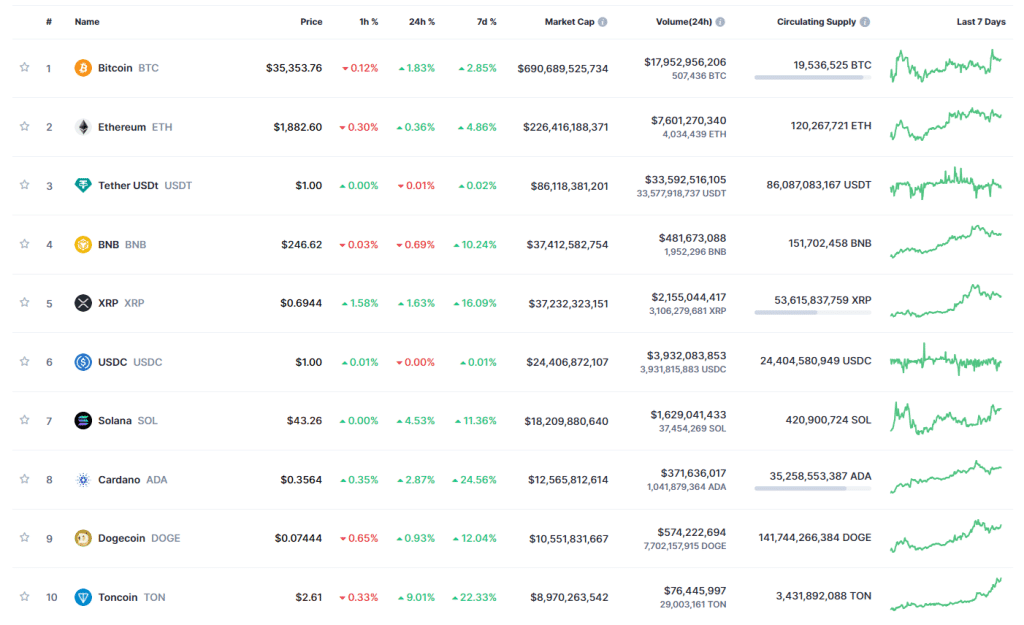This screenshot has width=1024, height=625.
Task: Click the Tether USDt logo icon
Action: pyautogui.click(x=83, y=185)
